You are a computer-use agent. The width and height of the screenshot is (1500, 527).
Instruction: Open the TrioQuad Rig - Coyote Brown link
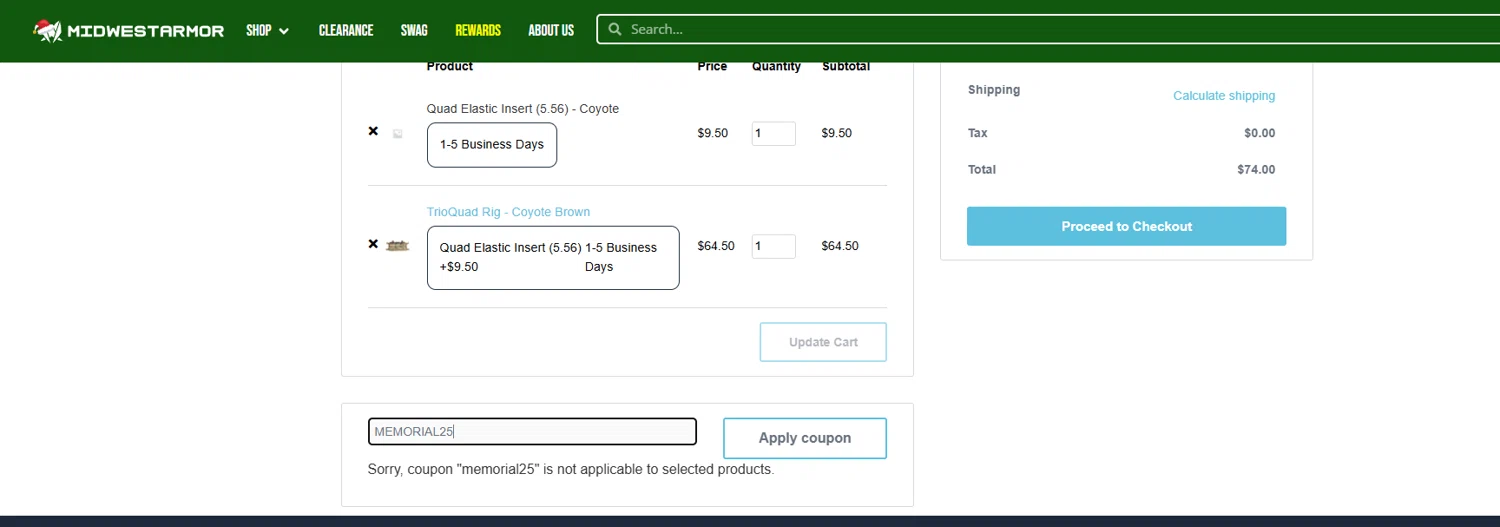point(508,212)
